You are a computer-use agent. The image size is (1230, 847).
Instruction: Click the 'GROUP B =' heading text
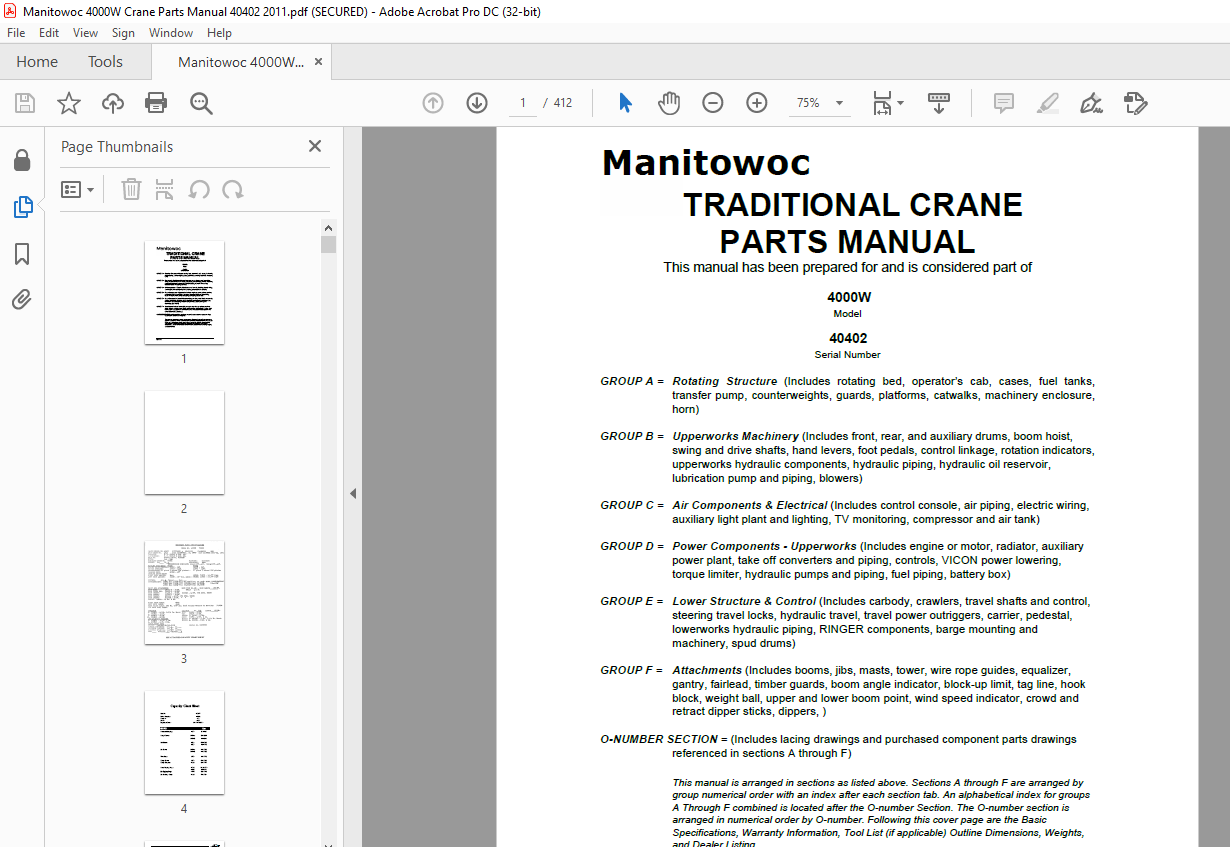pos(632,436)
